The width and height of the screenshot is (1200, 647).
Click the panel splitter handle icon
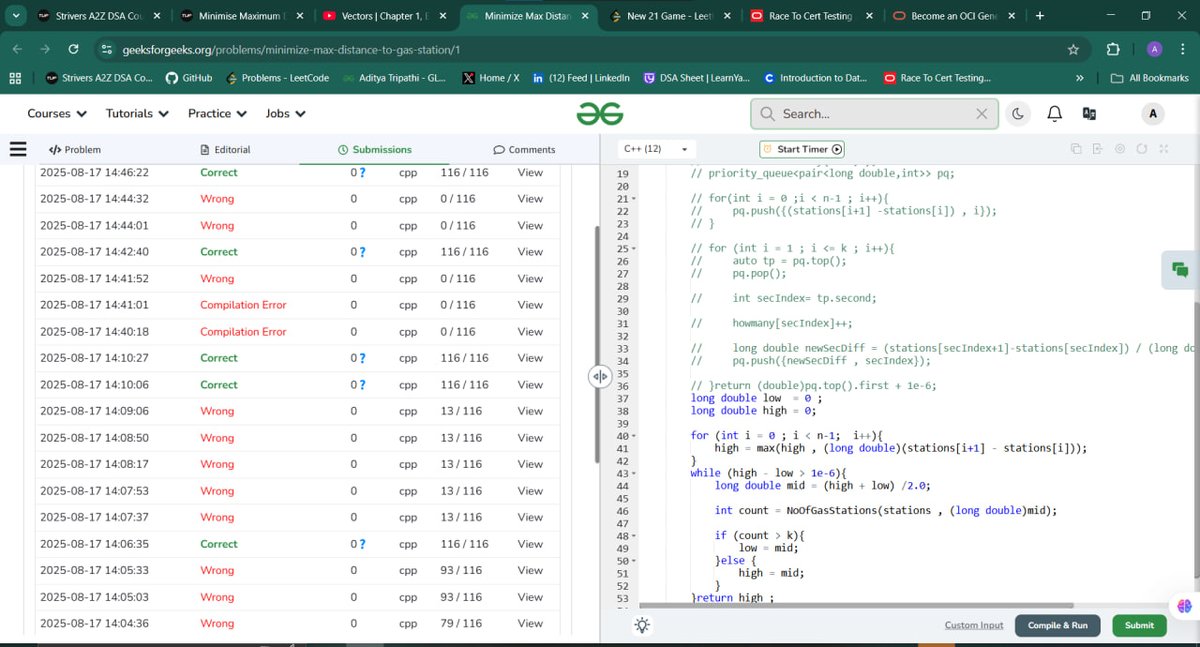[x=599, y=376]
